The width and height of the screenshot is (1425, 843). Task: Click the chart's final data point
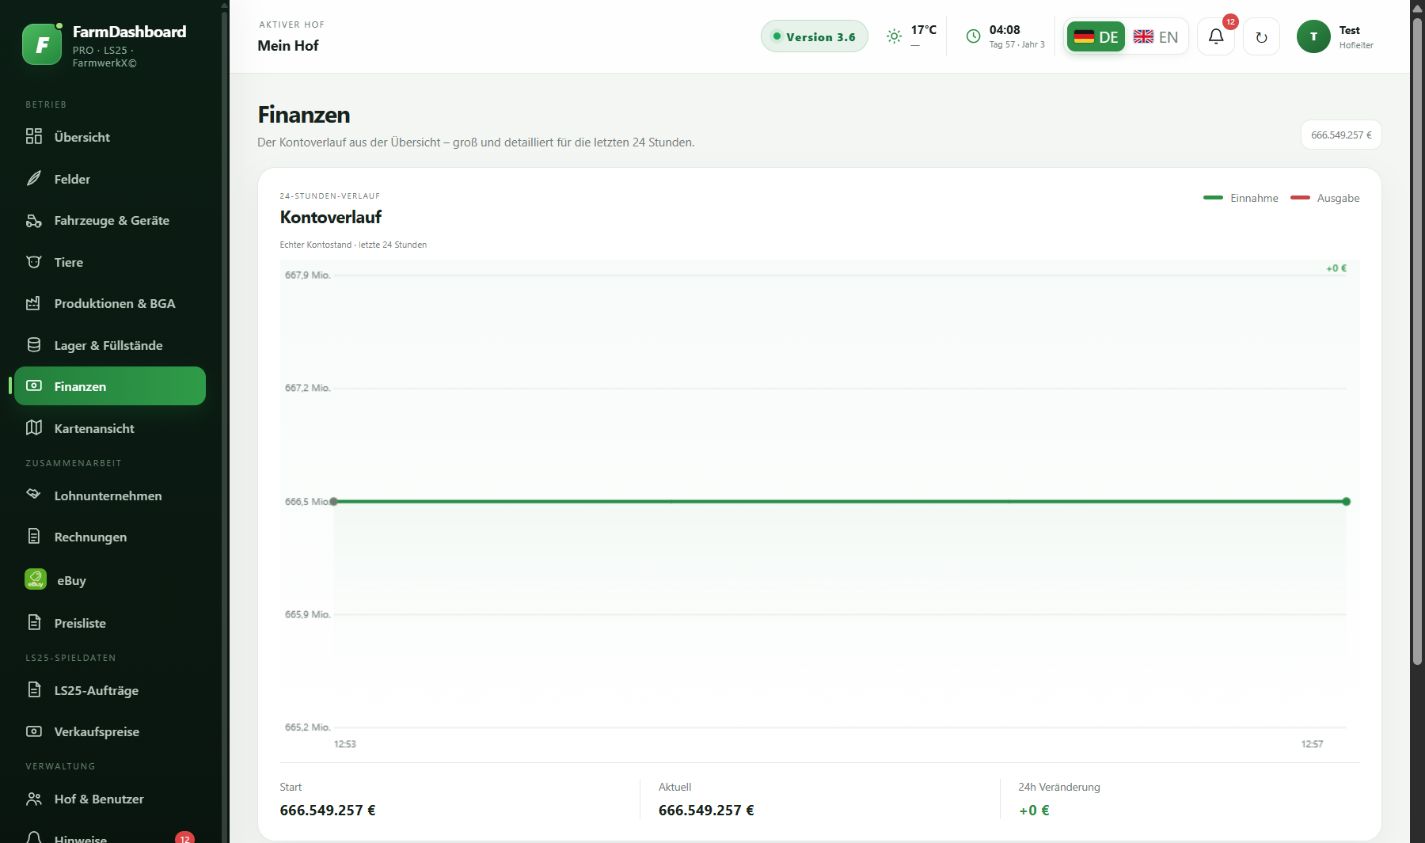coord(1346,501)
